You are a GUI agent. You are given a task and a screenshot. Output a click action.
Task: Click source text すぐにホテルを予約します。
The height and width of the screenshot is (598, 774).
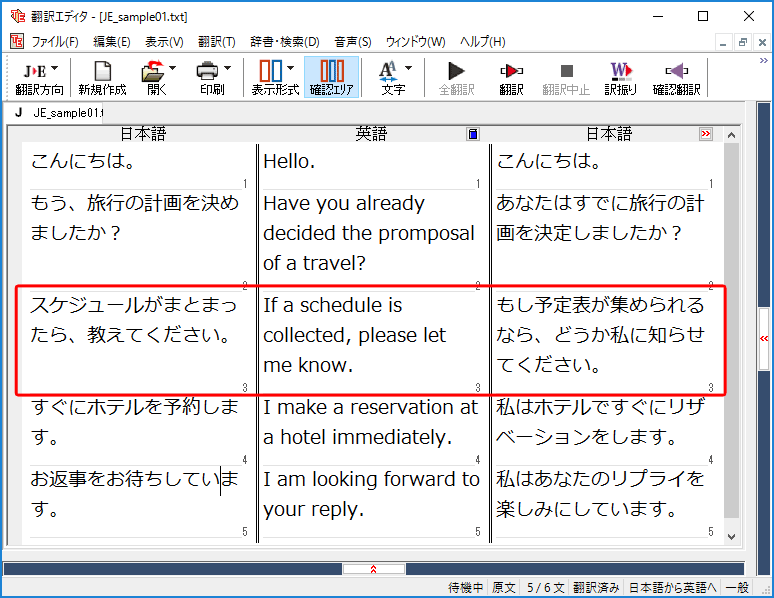click(134, 422)
